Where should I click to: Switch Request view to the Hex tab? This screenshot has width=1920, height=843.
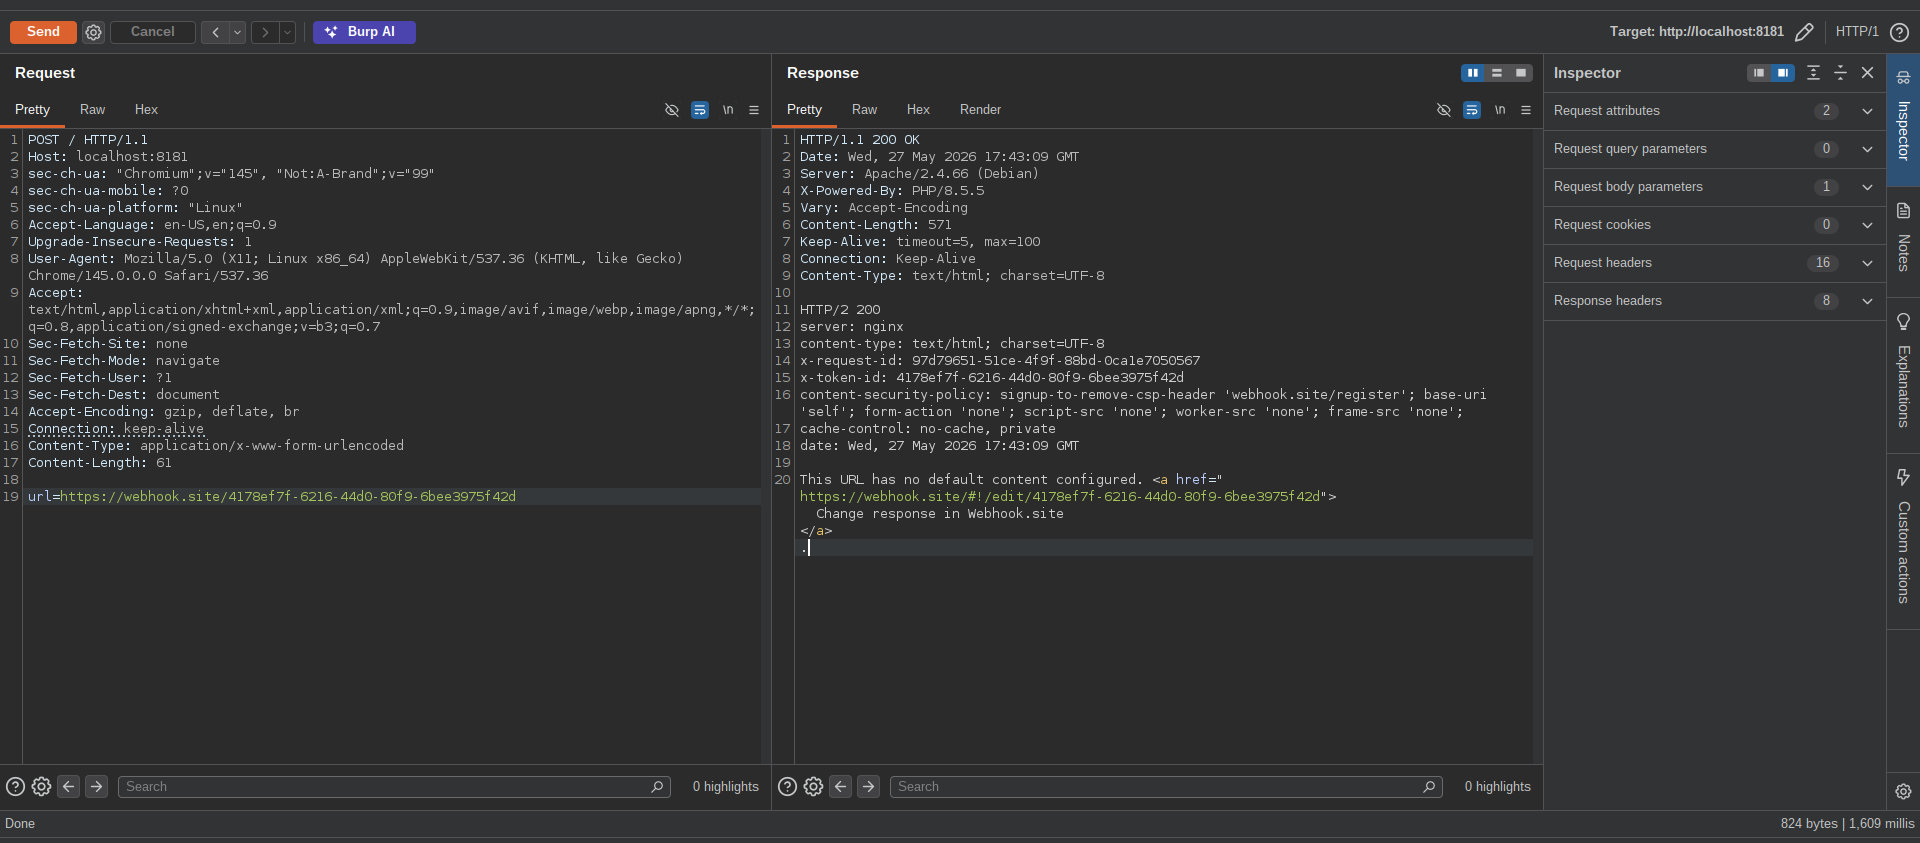point(146,110)
